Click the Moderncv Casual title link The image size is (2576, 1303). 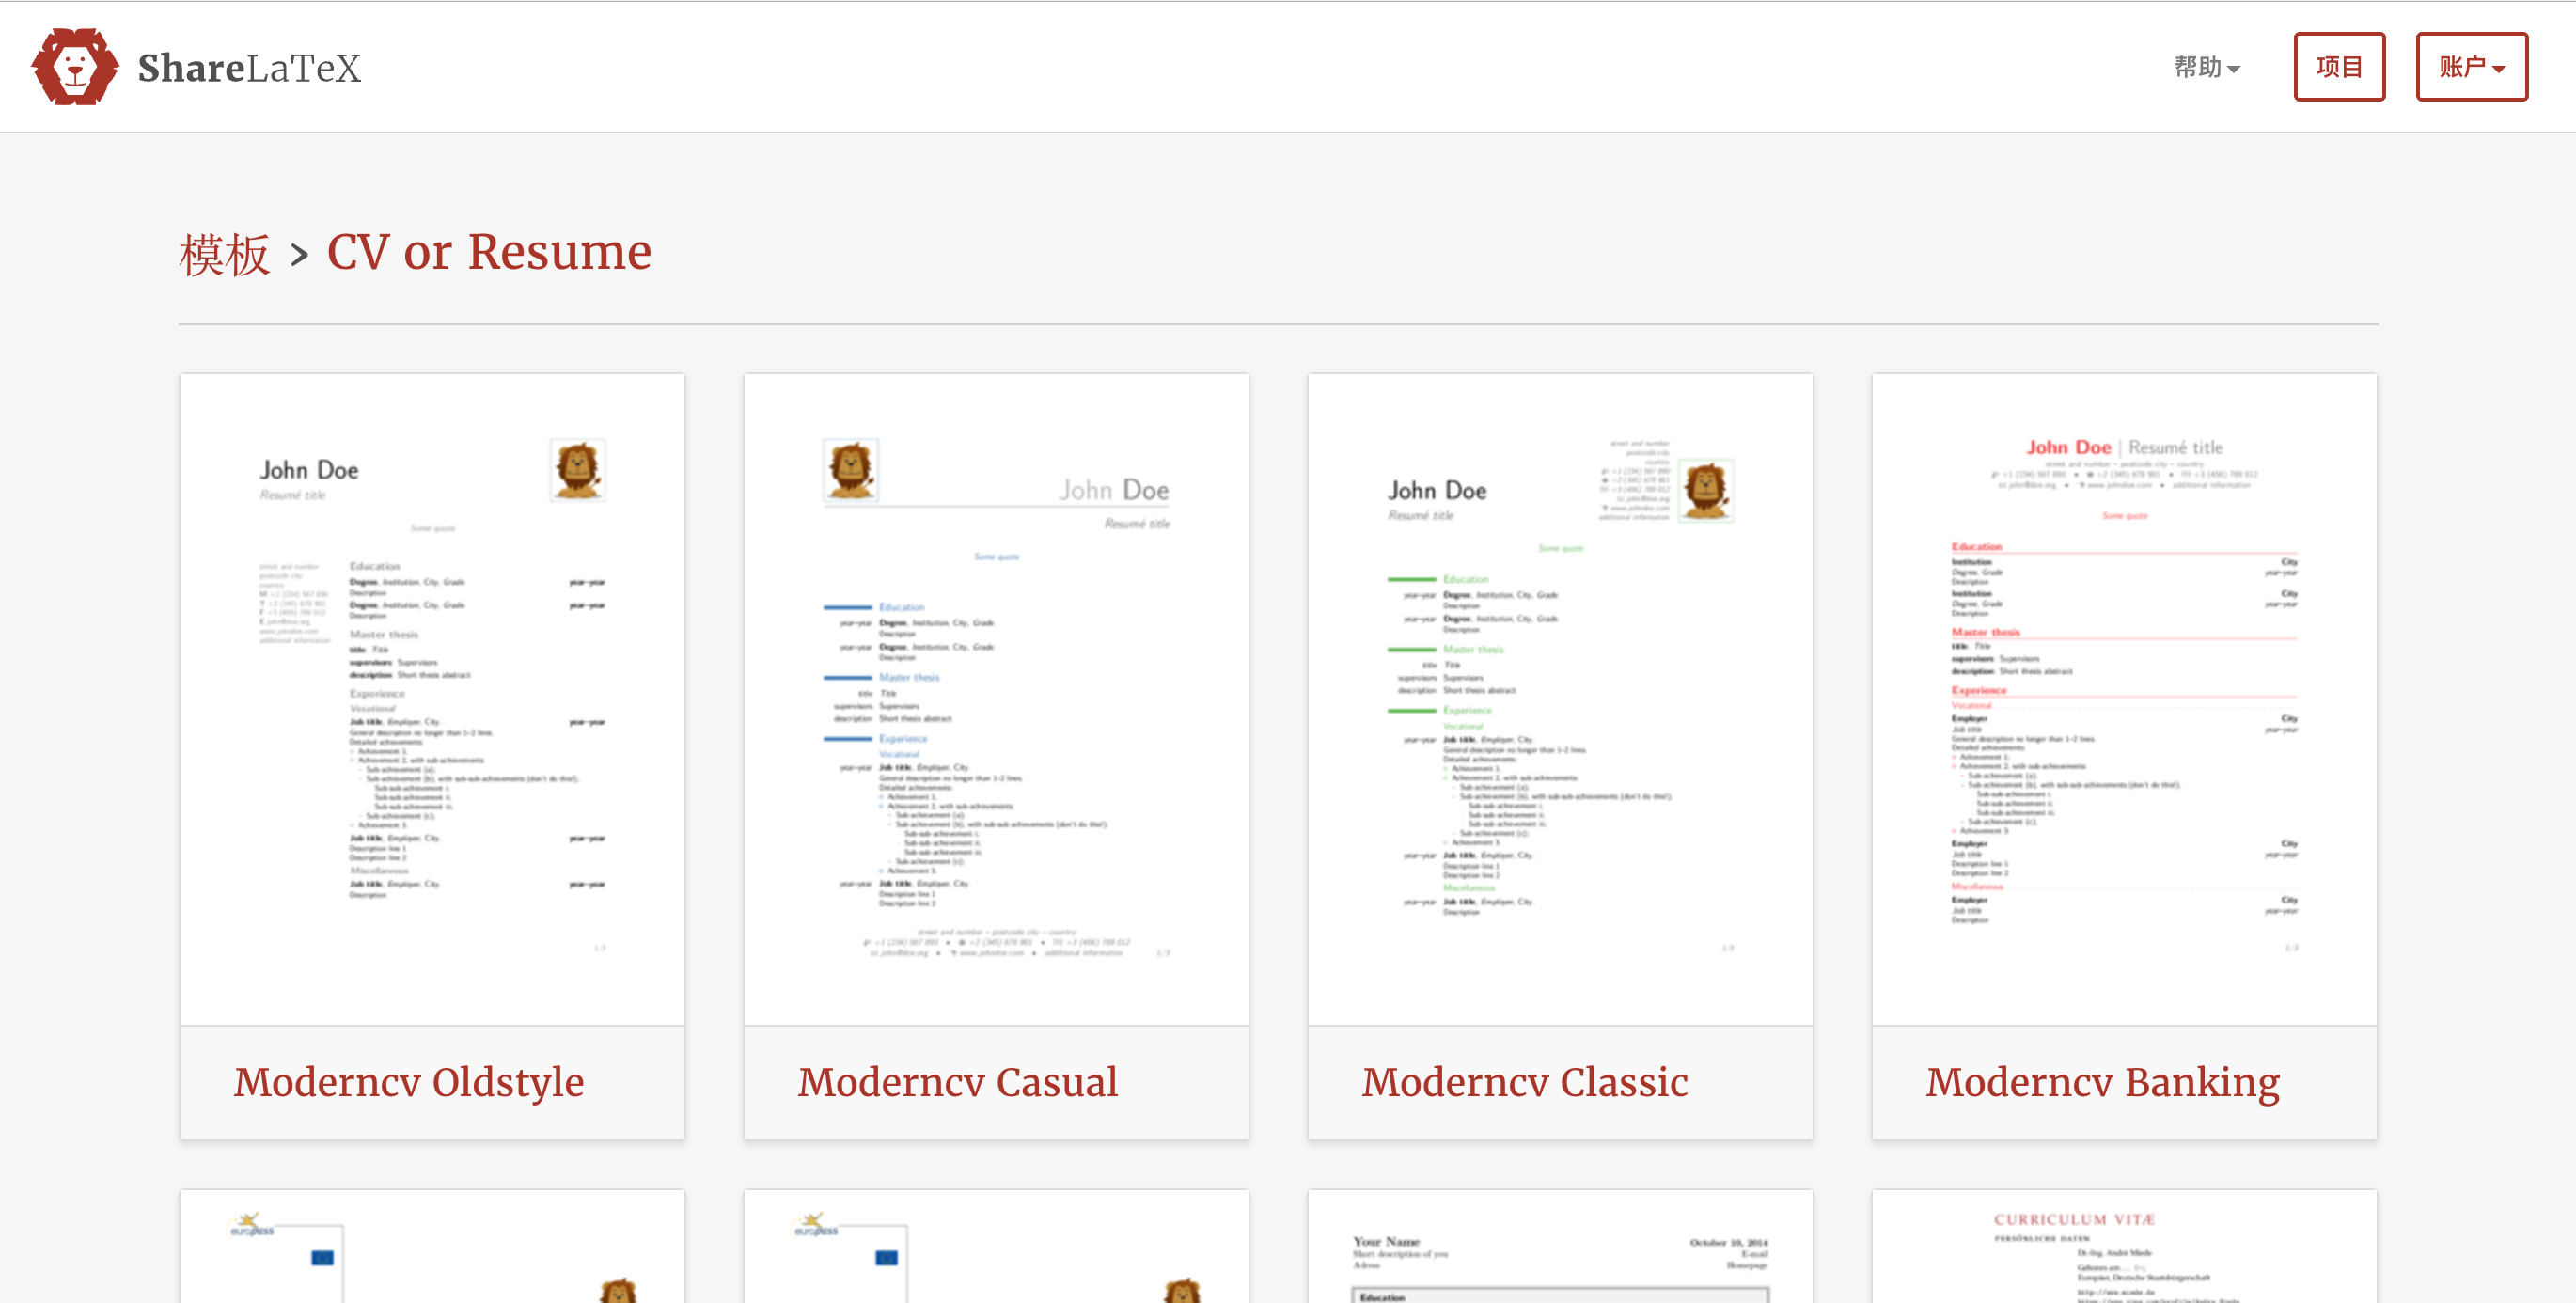tap(957, 1082)
